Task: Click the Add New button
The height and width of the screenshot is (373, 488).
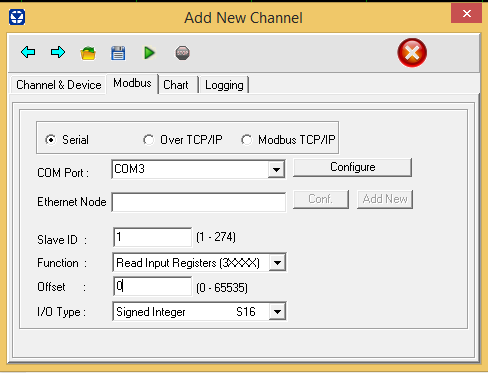Action: tap(385, 199)
